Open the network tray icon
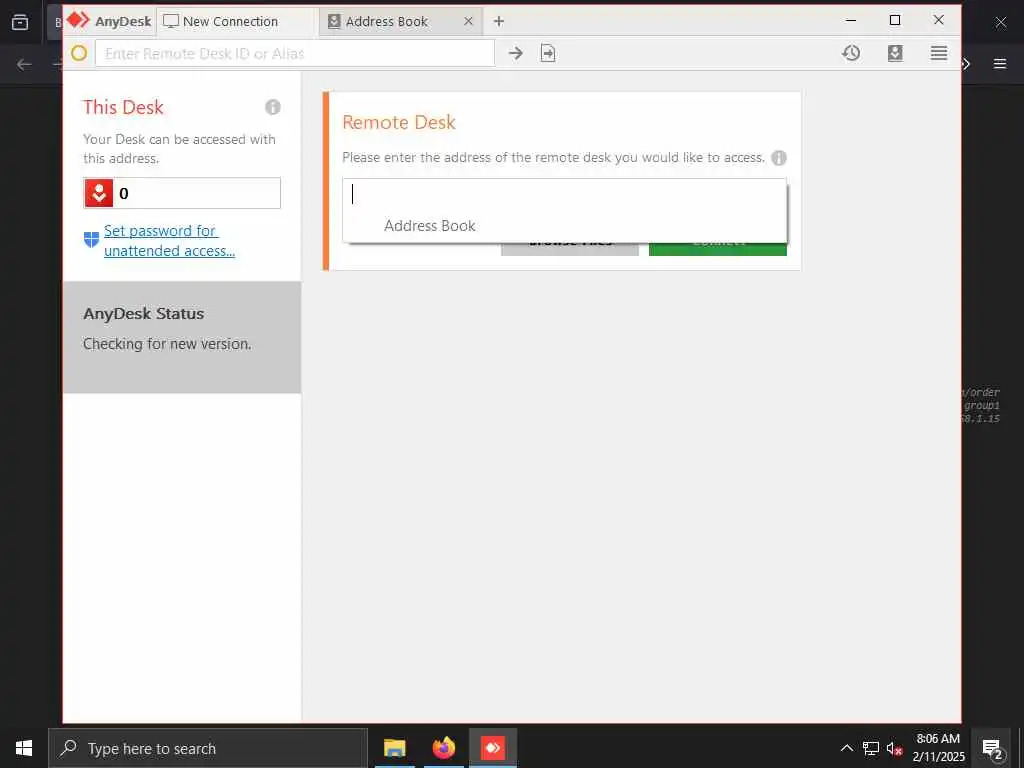 [871, 748]
